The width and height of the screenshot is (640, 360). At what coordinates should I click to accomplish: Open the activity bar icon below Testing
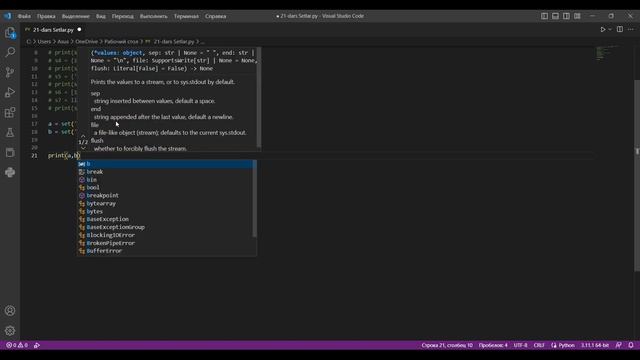10,152
